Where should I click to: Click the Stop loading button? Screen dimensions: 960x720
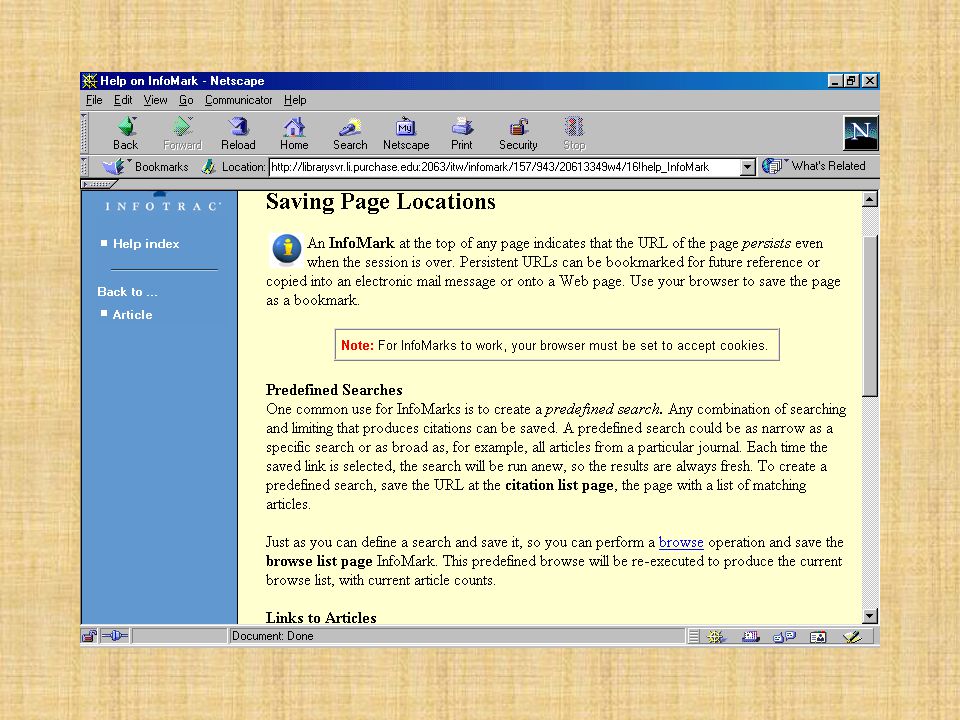click(x=574, y=133)
